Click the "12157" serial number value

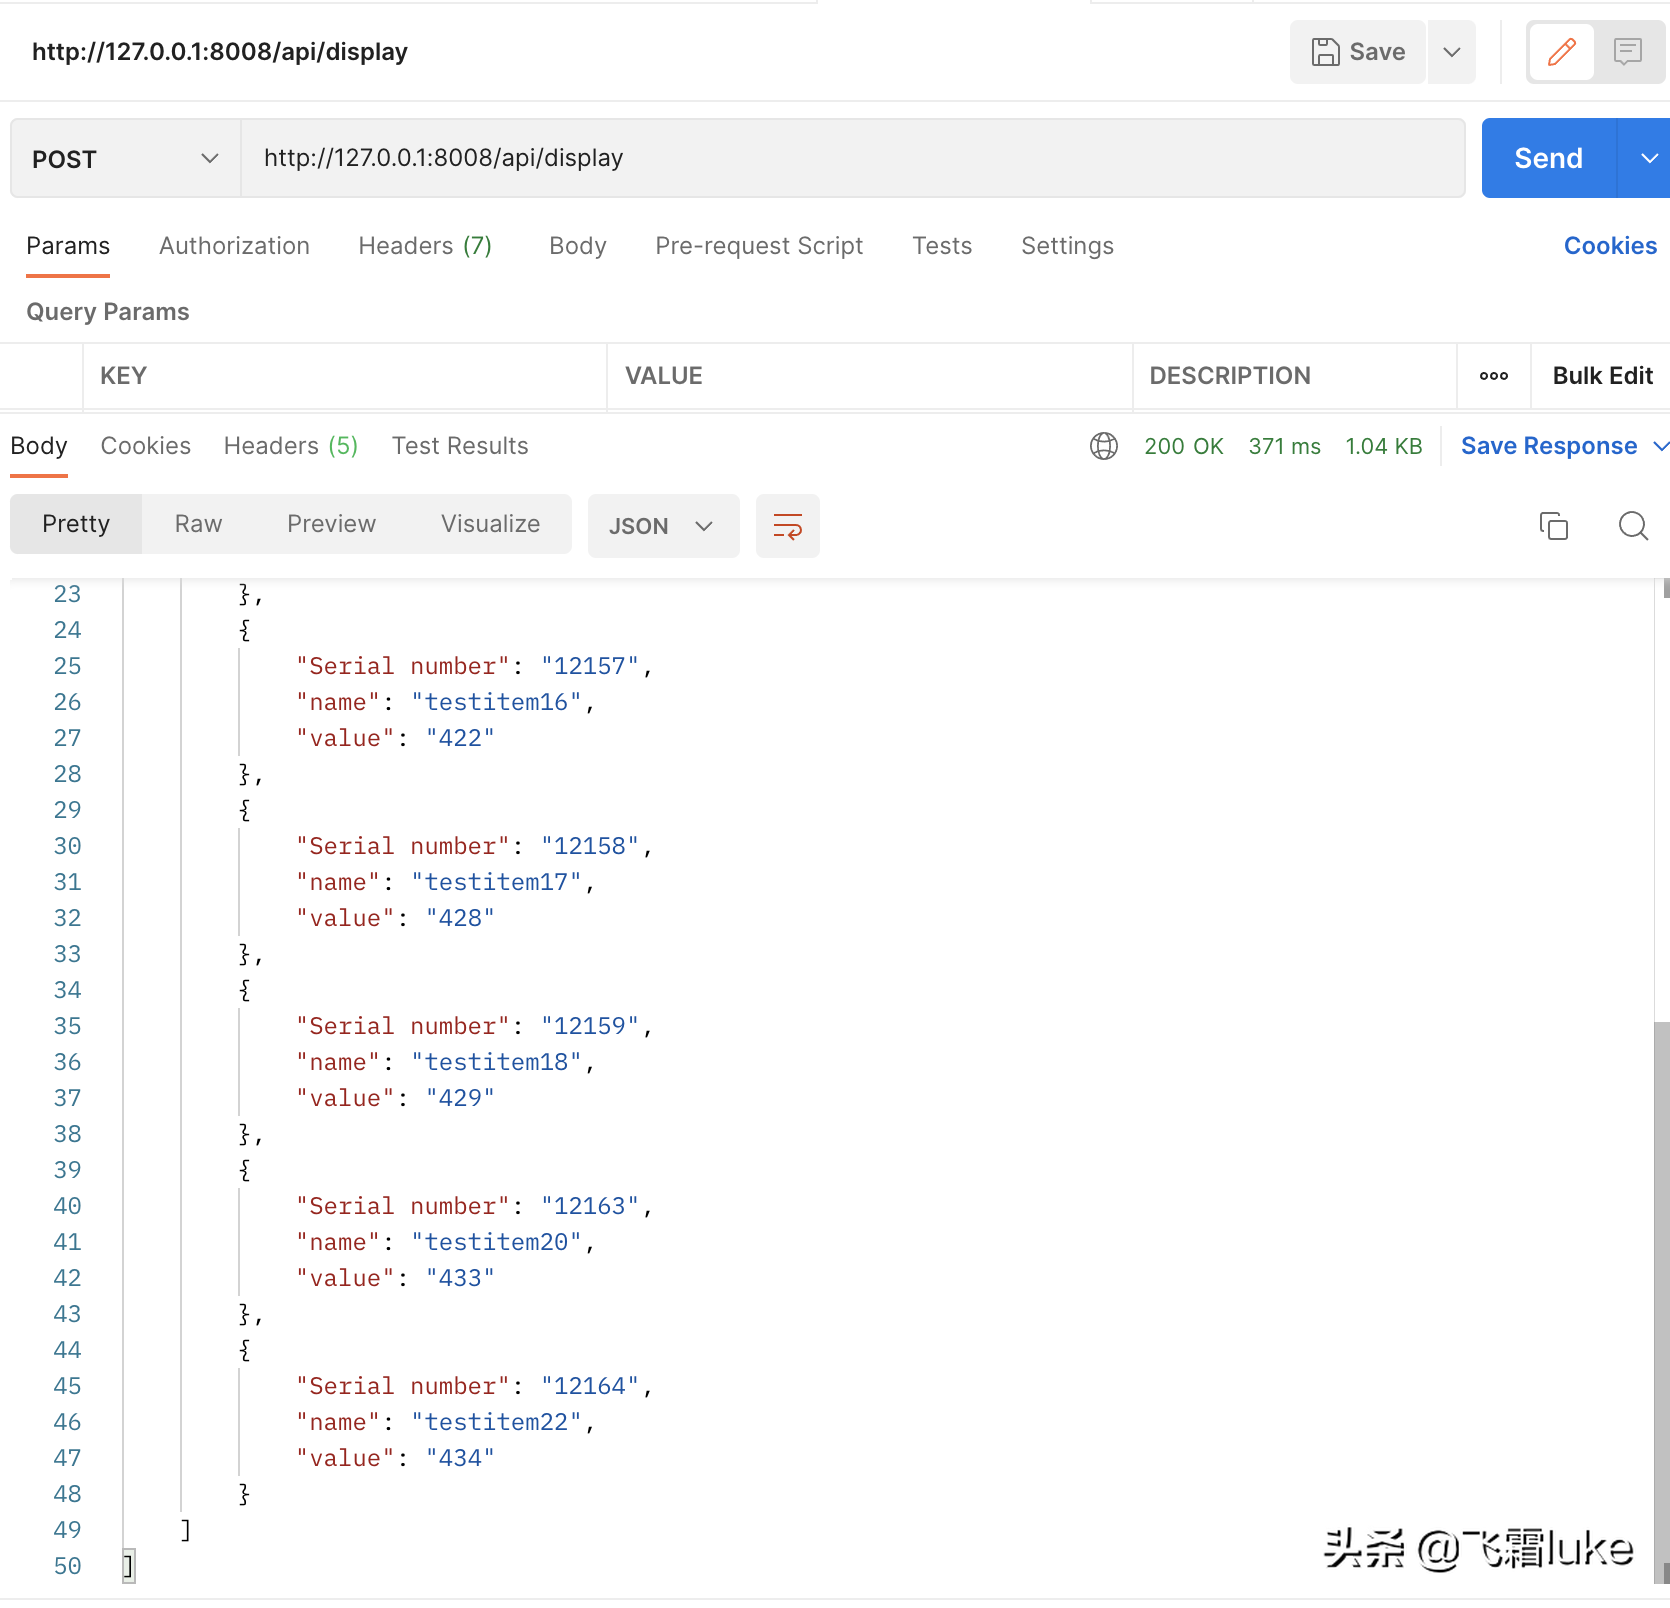(x=590, y=667)
